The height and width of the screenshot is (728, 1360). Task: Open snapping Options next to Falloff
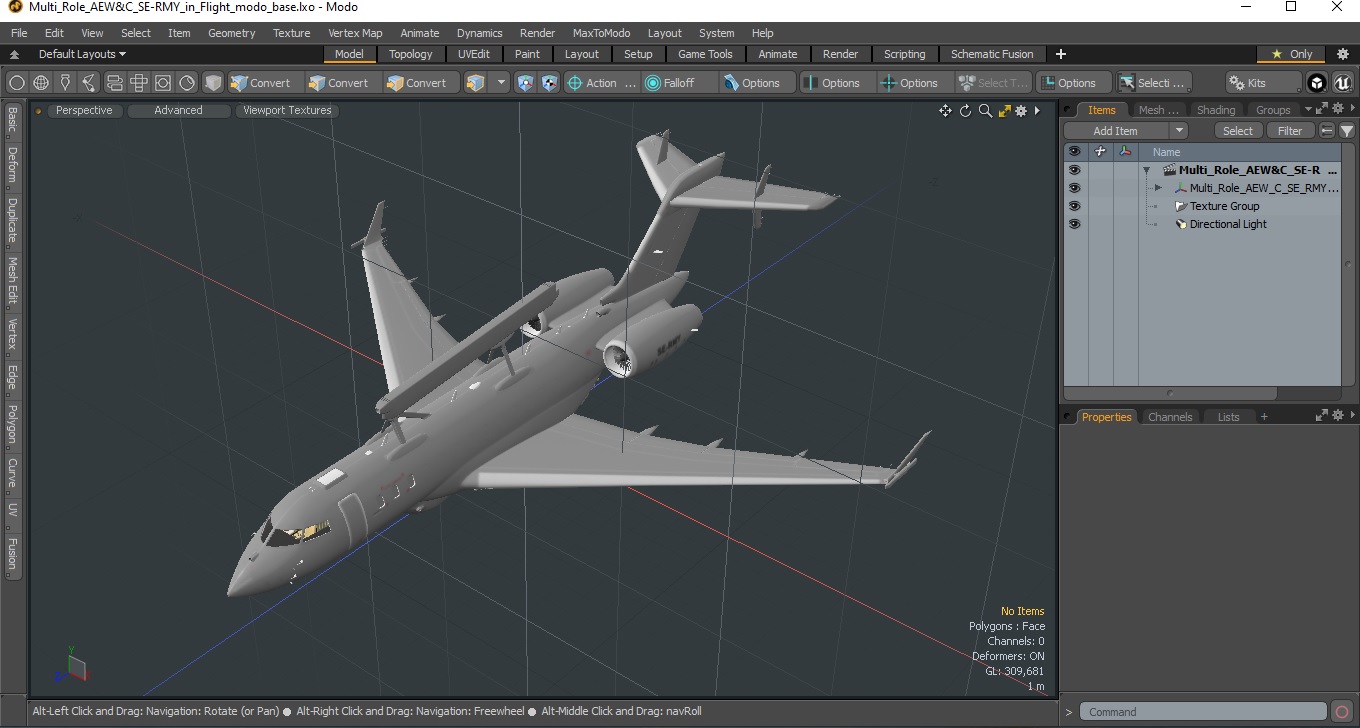click(757, 83)
